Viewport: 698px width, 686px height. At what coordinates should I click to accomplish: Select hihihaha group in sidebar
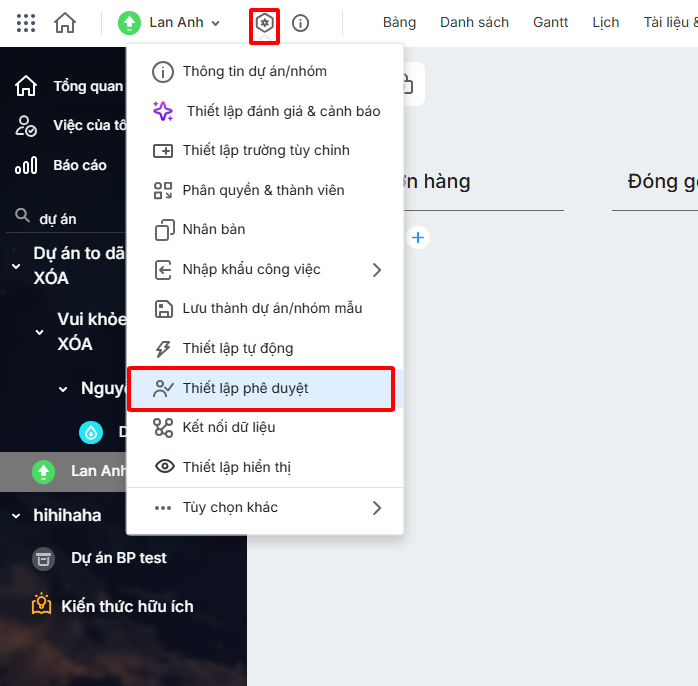pos(67,516)
